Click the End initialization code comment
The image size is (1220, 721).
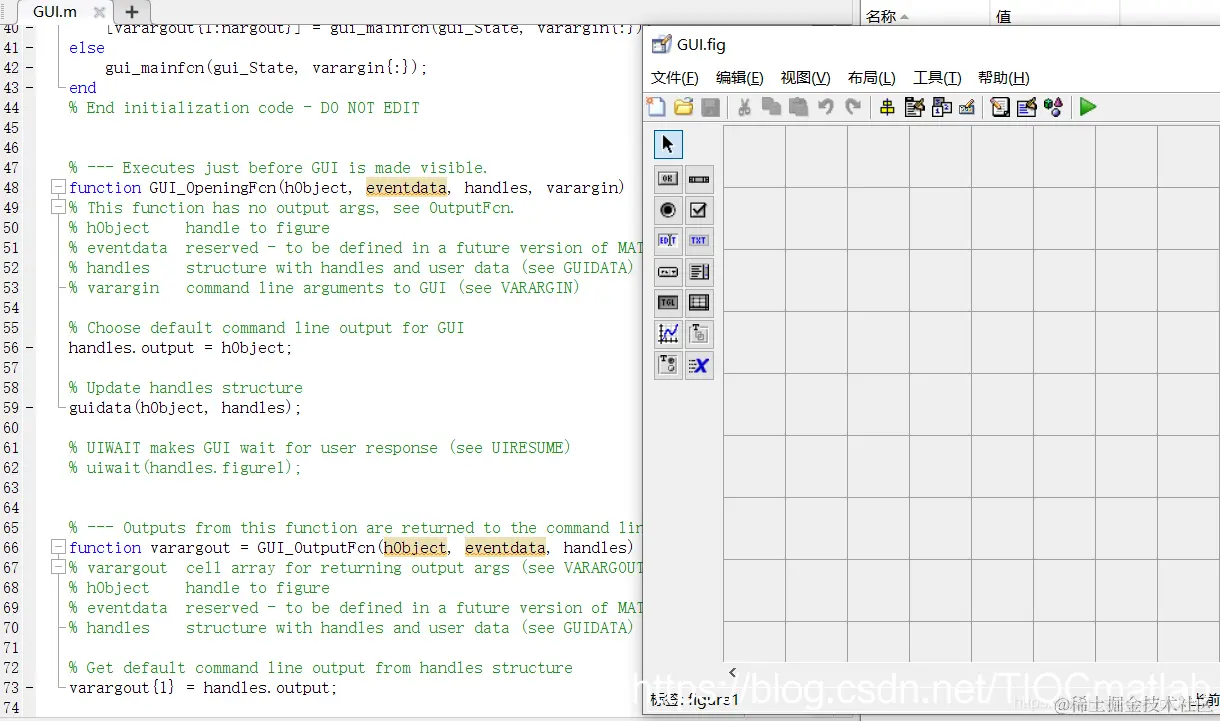[244, 108]
